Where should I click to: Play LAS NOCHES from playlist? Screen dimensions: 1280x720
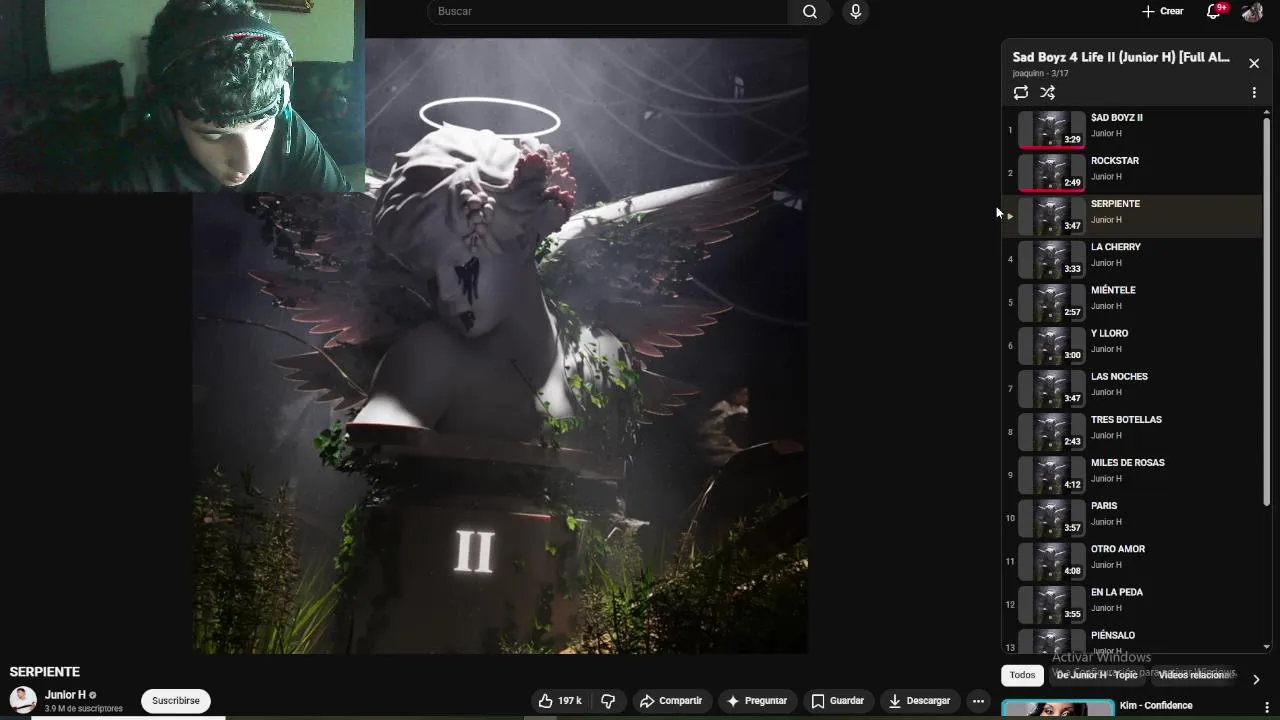point(1133,388)
